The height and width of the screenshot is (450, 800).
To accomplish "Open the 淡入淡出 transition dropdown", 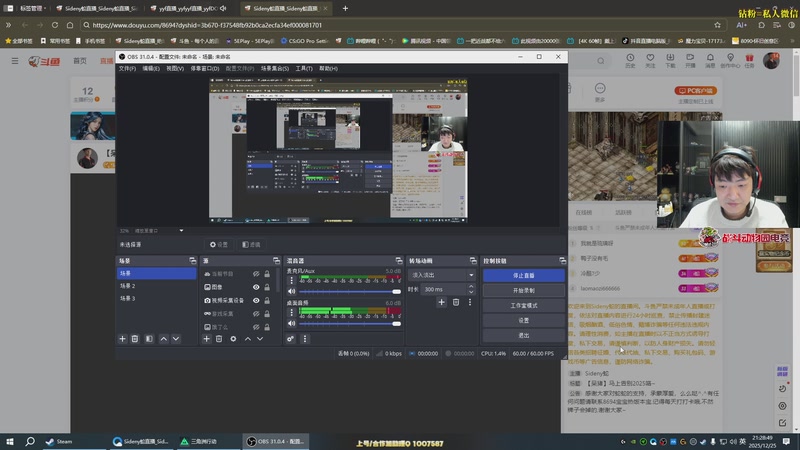I will tap(441, 274).
